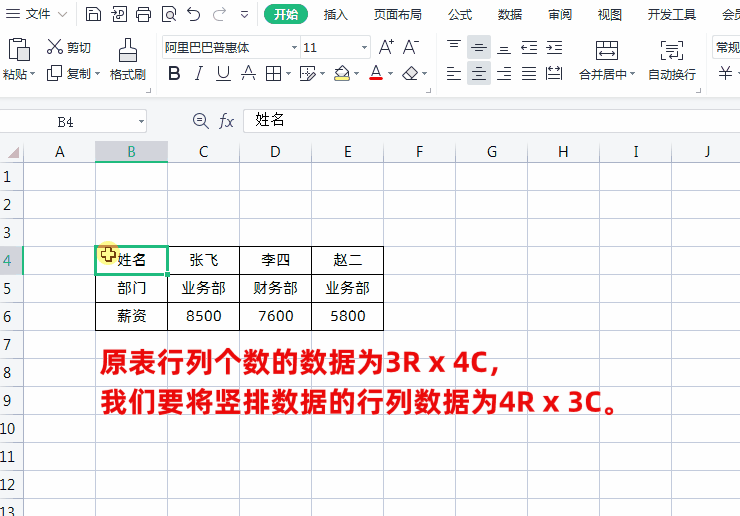Click the zoom magnifier icon by formula bar
The height and width of the screenshot is (516, 740).
[201, 121]
